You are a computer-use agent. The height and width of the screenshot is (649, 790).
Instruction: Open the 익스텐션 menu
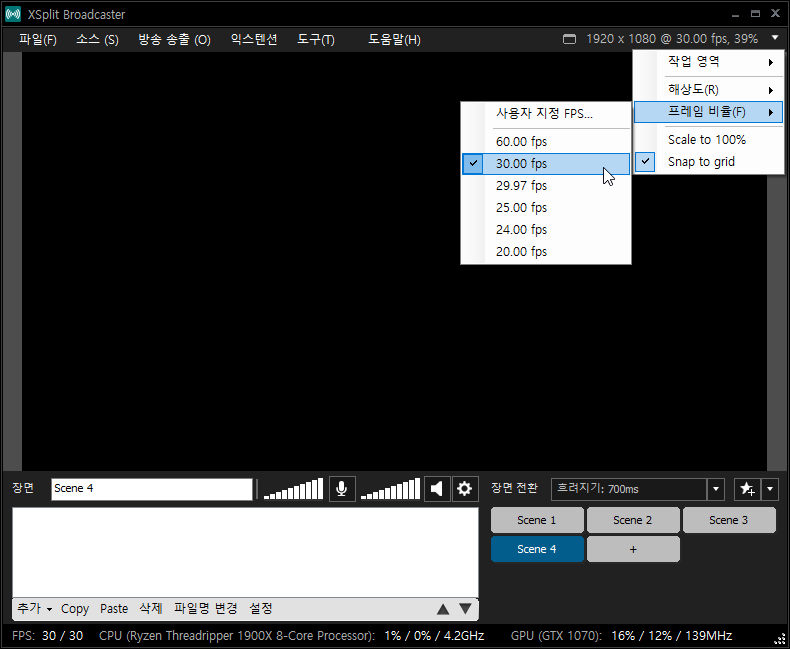pyautogui.click(x=254, y=39)
